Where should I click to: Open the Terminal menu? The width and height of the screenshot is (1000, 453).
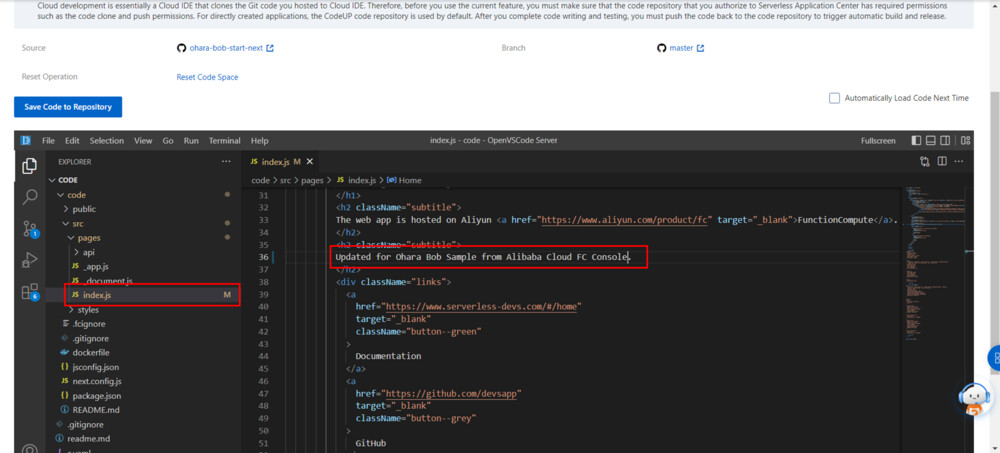coord(224,141)
